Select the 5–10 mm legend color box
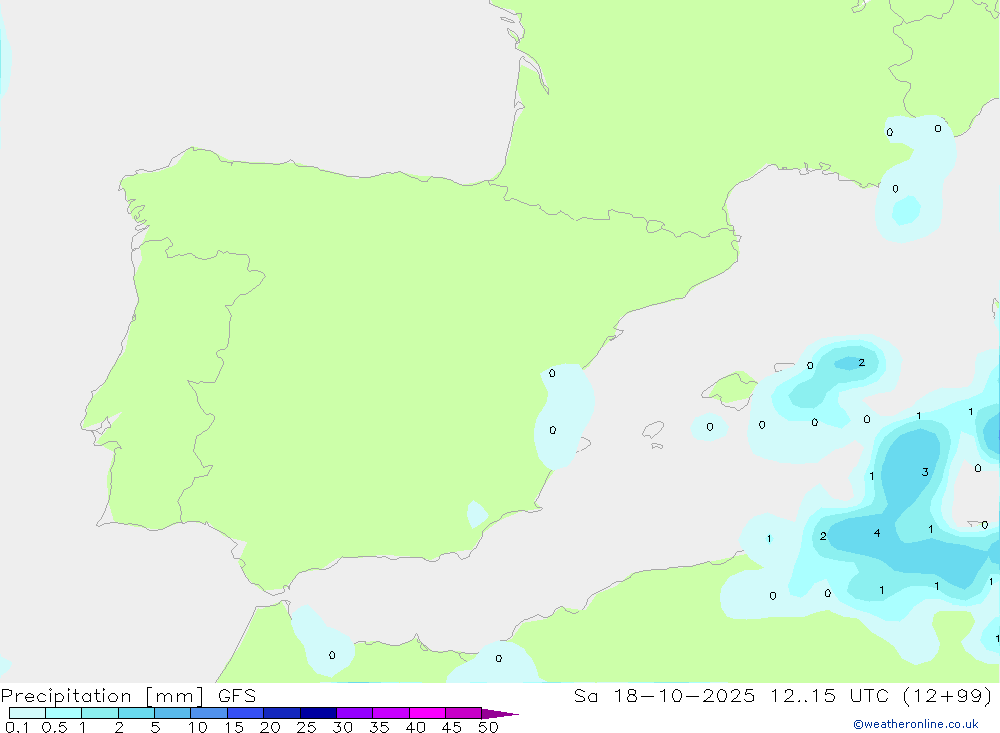 pos(172,713)
